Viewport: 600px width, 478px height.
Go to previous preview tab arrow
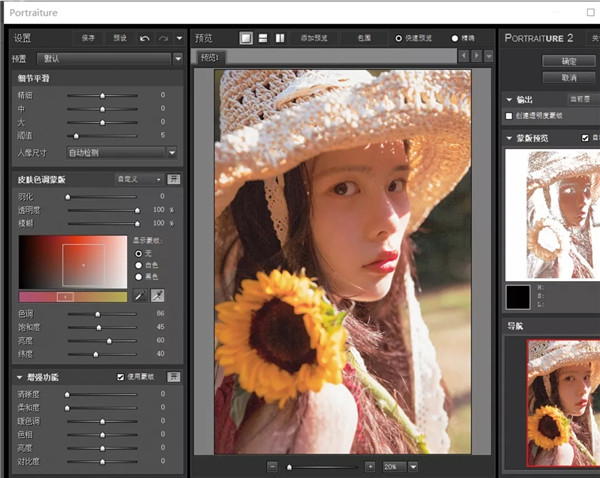tap(463, 56)
